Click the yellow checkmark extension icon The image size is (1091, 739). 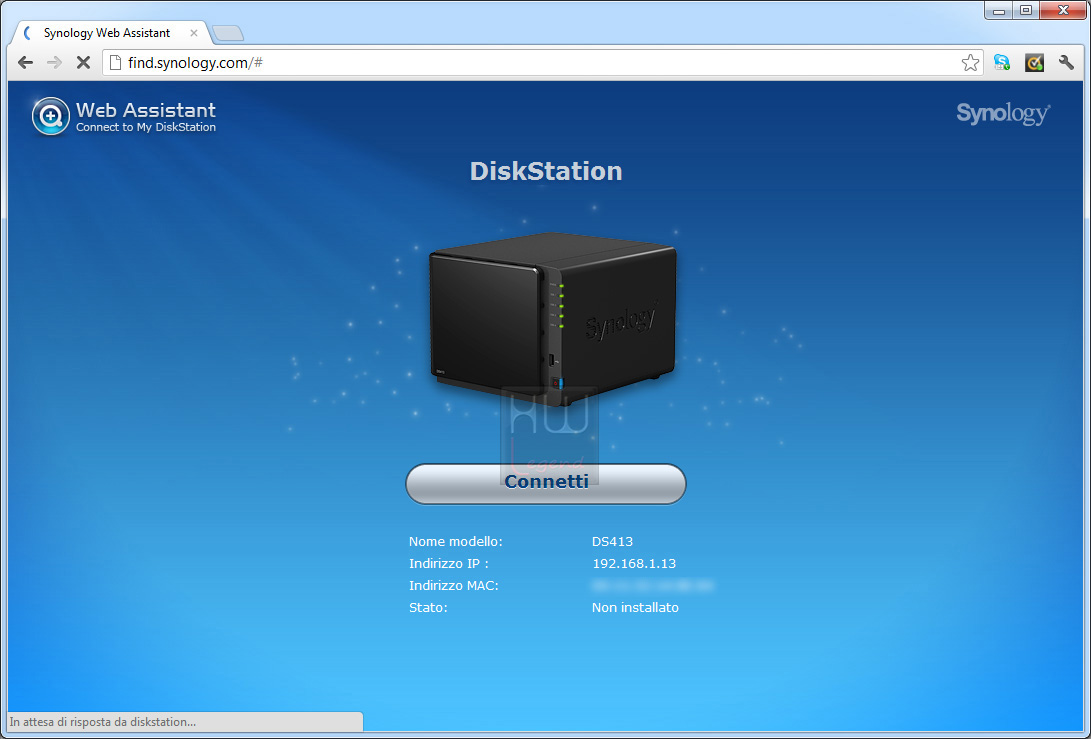click(1034, 63)
